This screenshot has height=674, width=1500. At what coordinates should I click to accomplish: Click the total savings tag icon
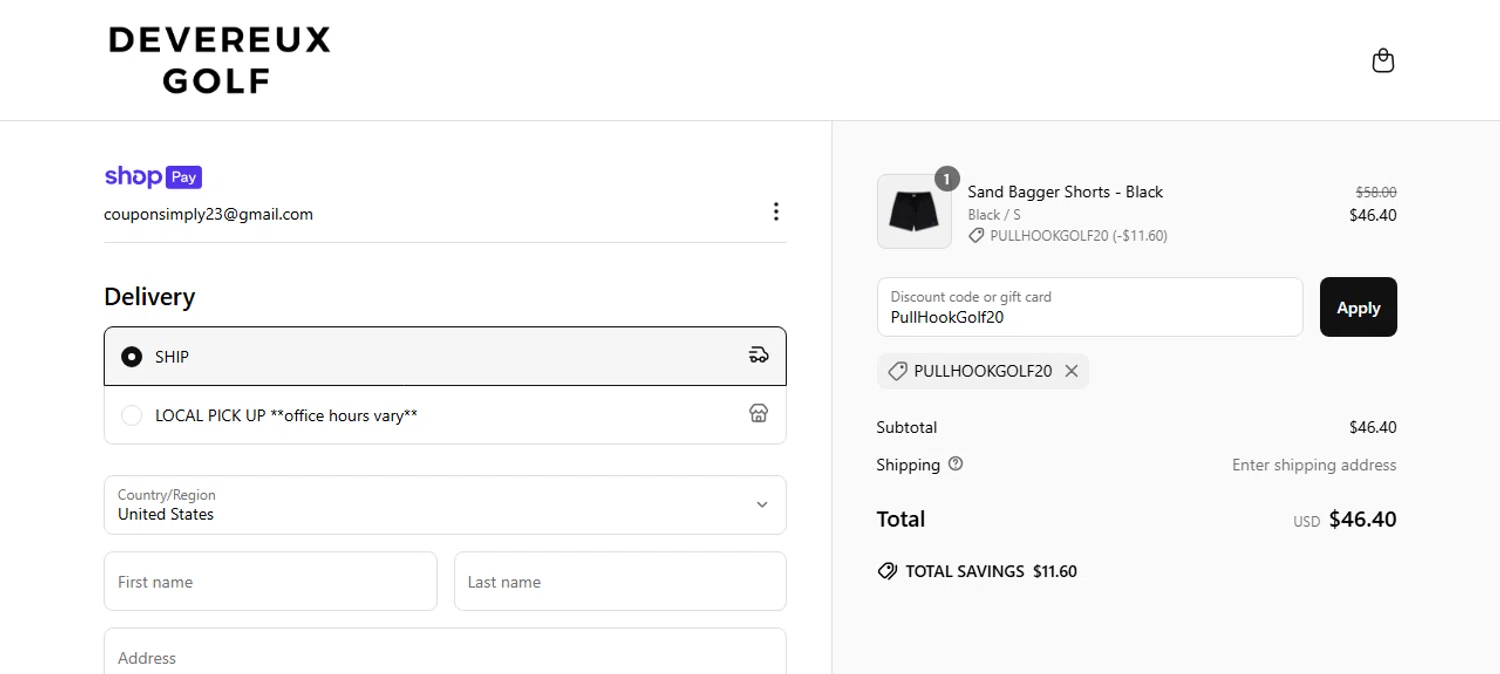pos(887,571)
